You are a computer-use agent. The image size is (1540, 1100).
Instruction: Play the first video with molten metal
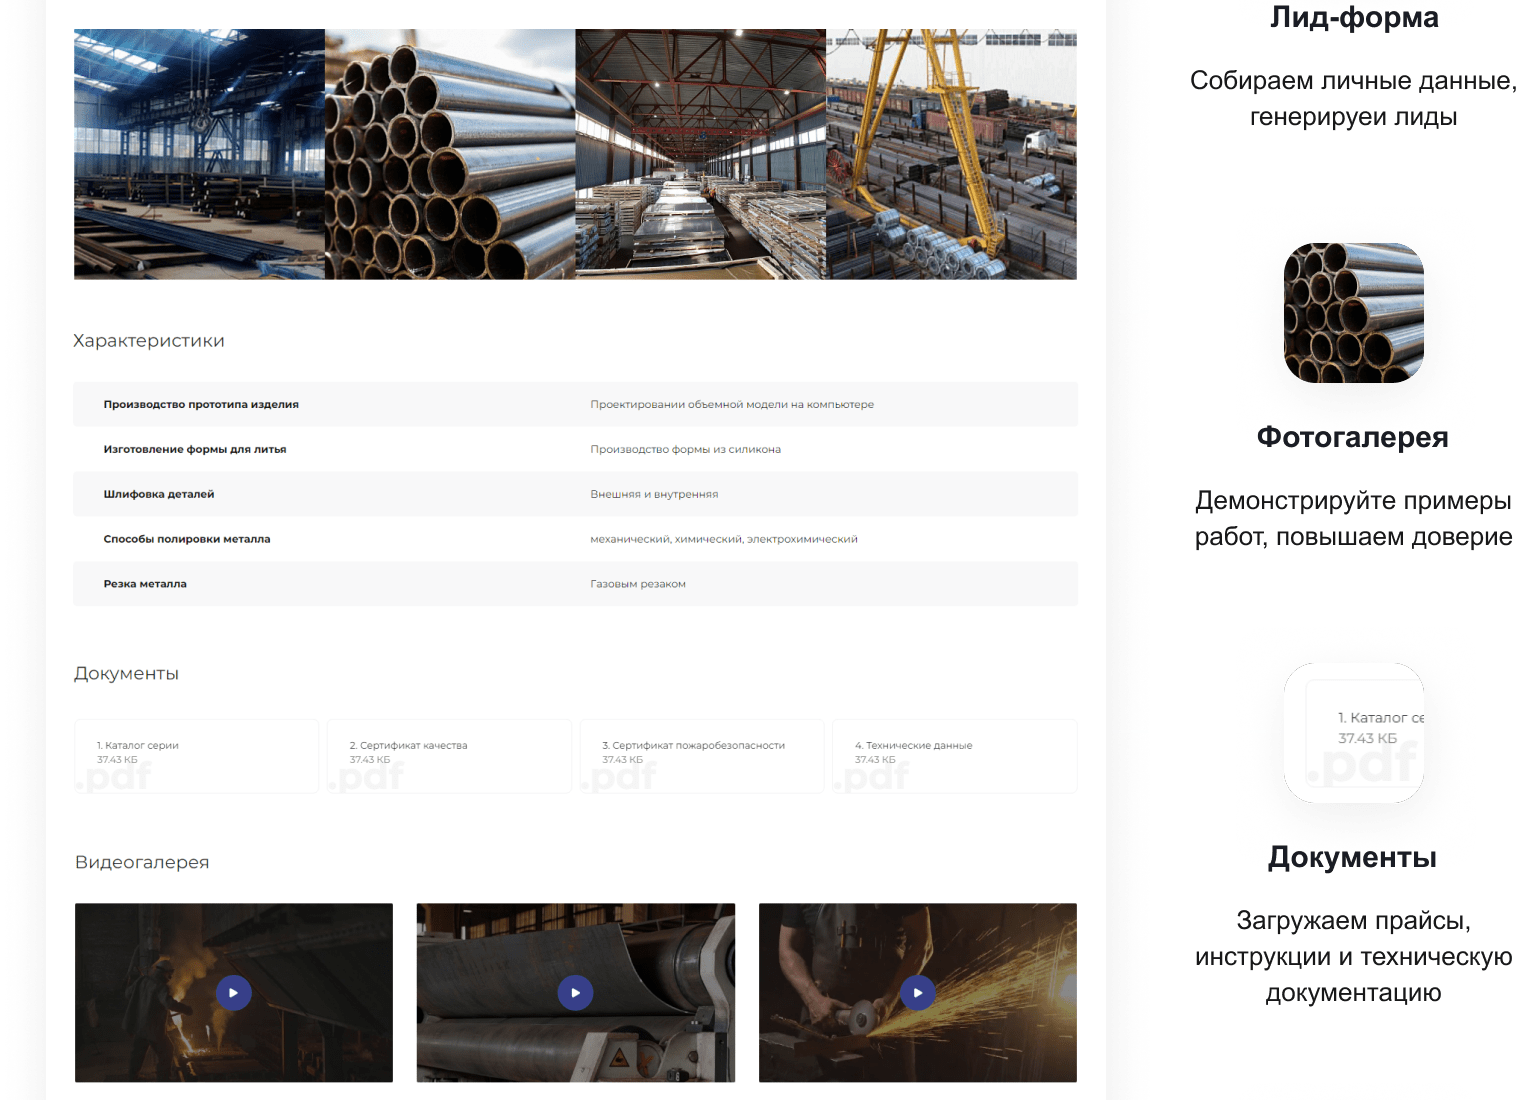pos(233,993)
